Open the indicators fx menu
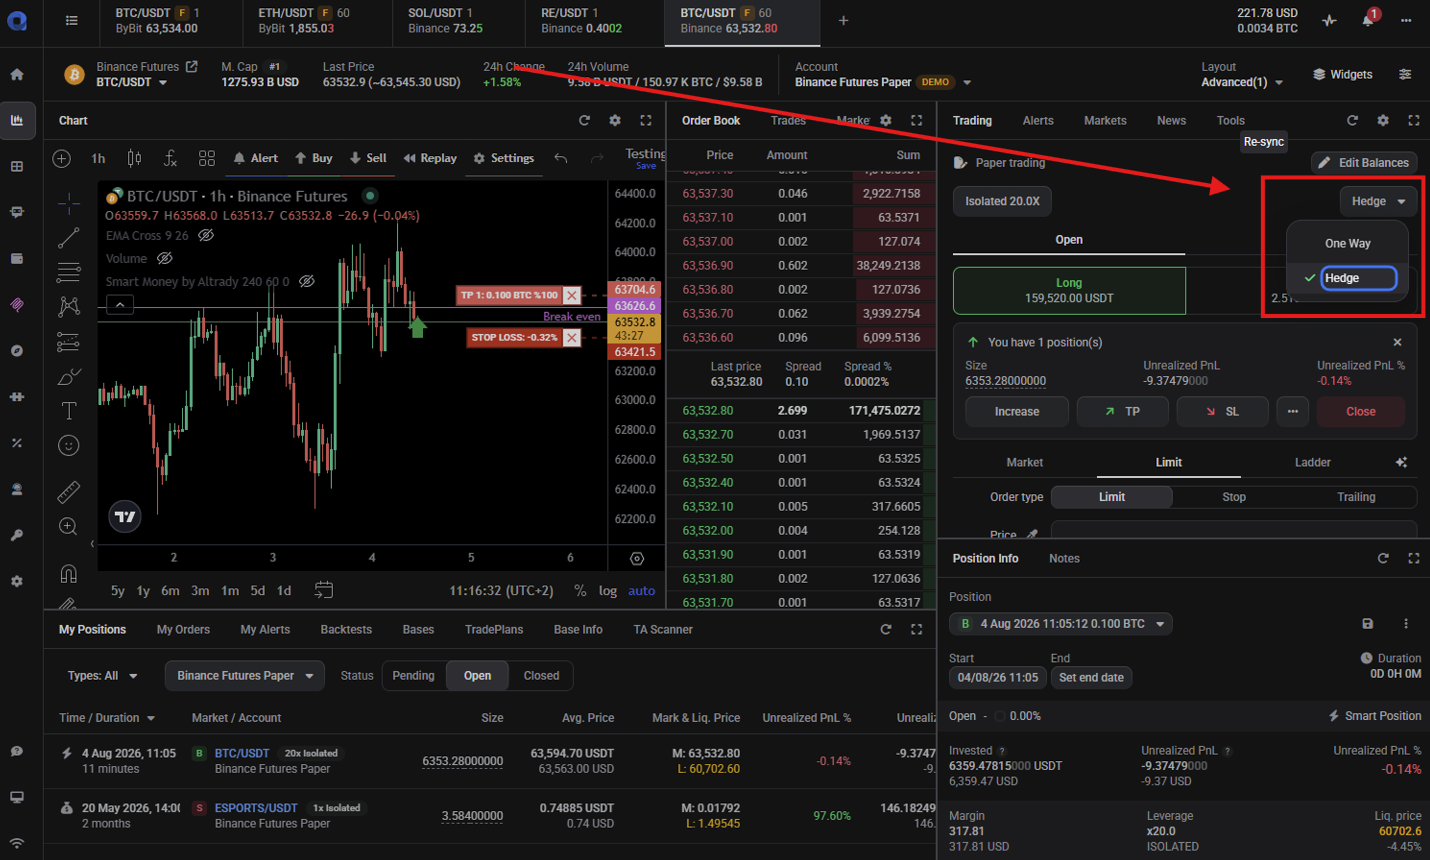The width and height of the screenshot is (1430, 860). coord(170,158)
